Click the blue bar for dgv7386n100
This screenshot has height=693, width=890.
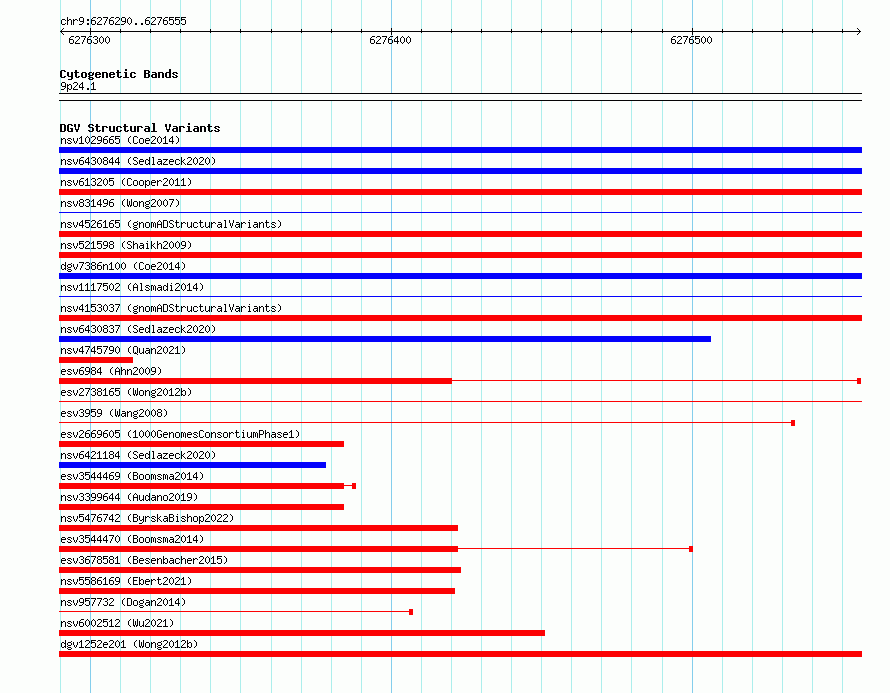pyautogui.click(x=460, y=276)
